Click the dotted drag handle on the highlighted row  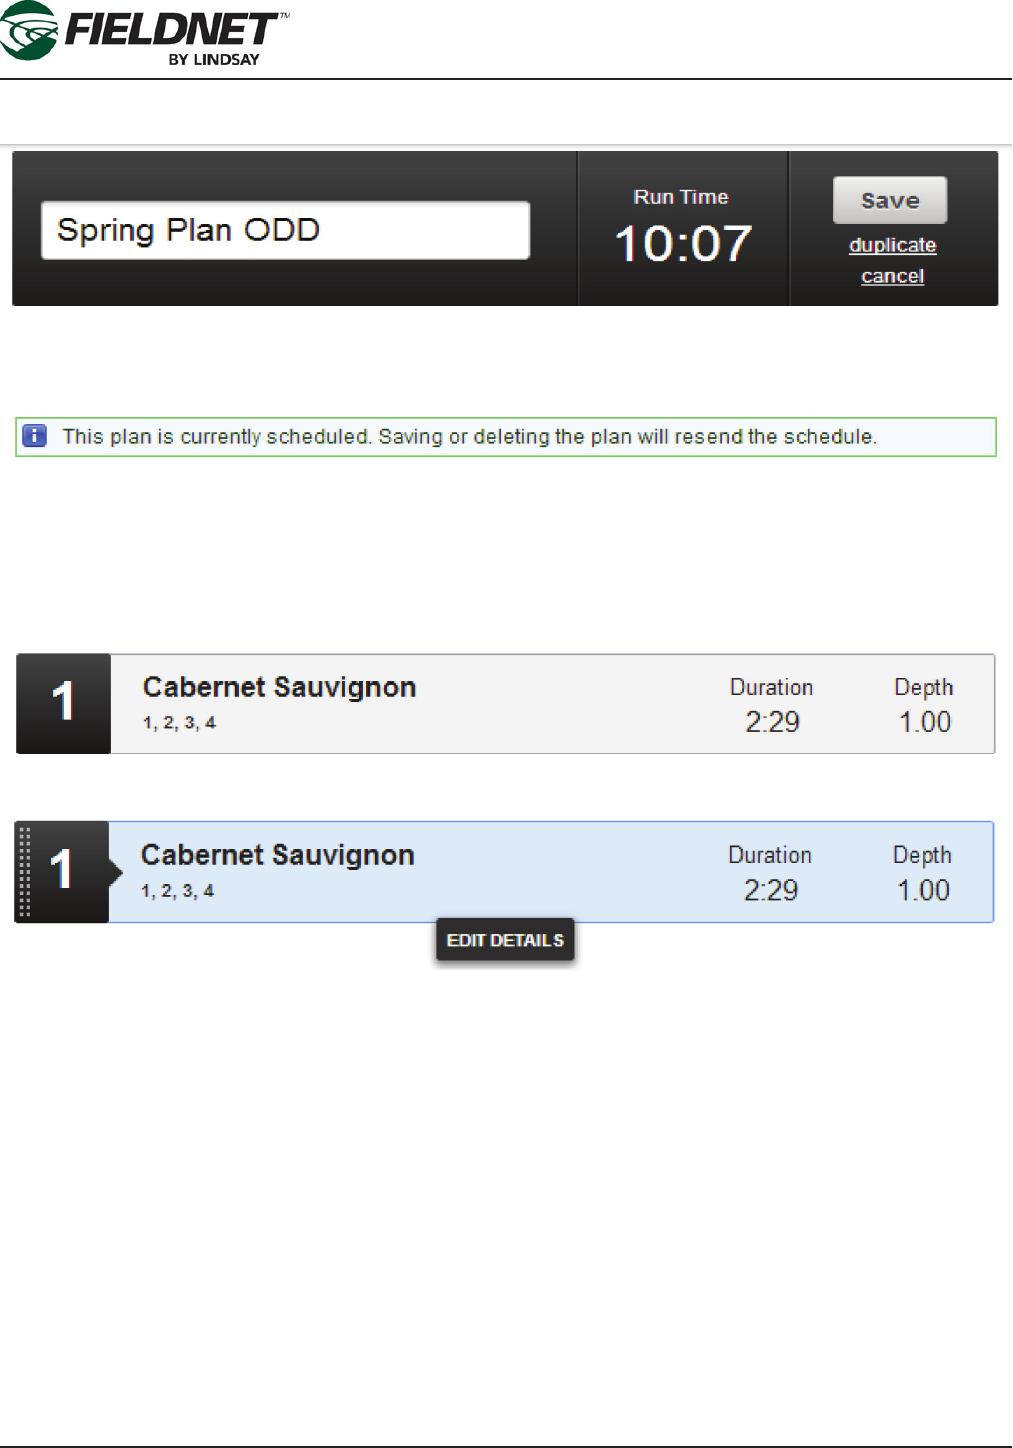click(x=25, y=872)
